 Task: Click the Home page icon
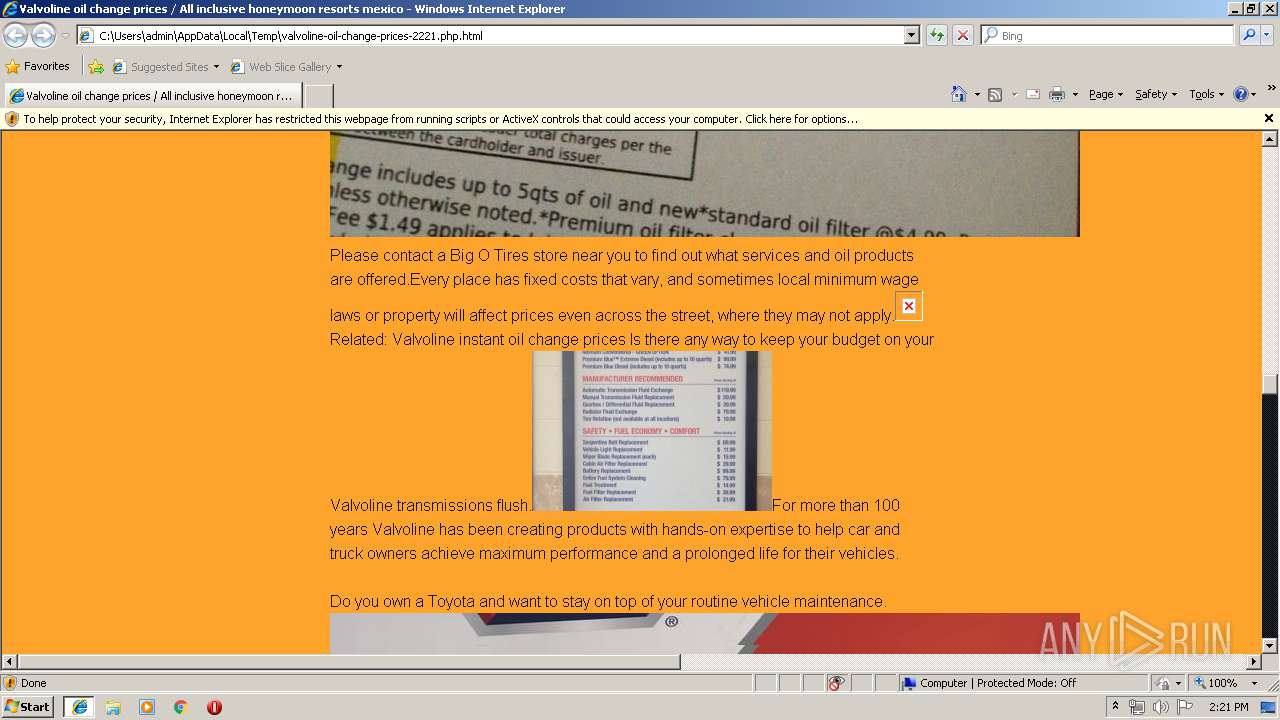[959, 94]
